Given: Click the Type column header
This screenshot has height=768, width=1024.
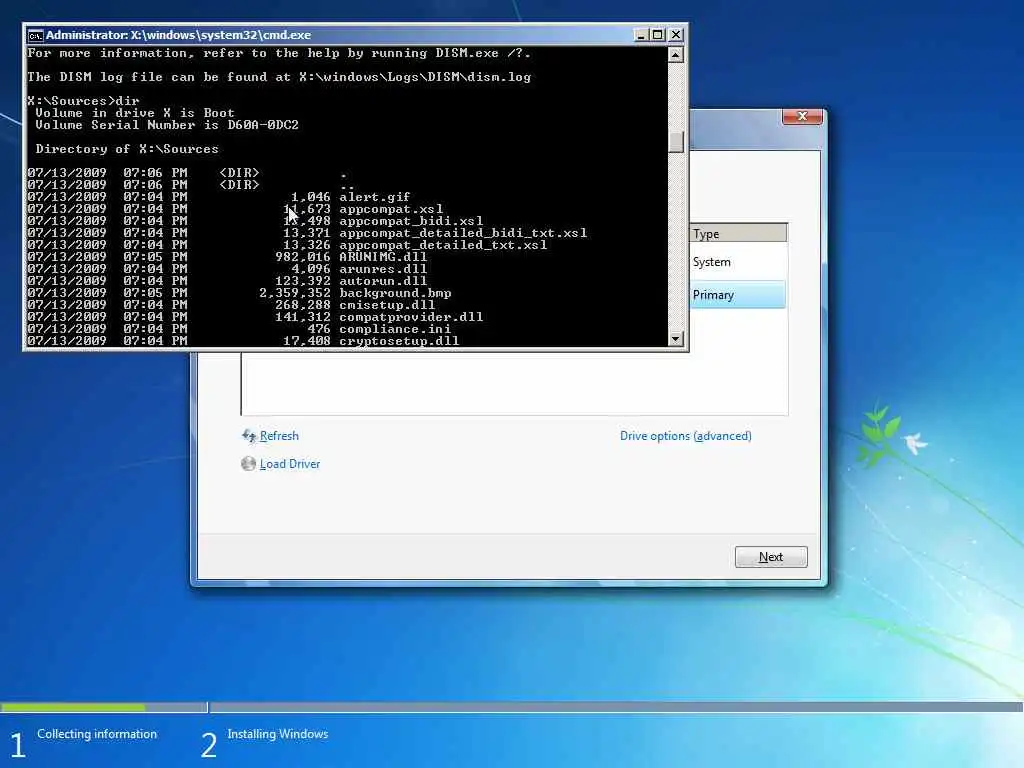Looking at the screenshot, I should (x=739, y=233).
